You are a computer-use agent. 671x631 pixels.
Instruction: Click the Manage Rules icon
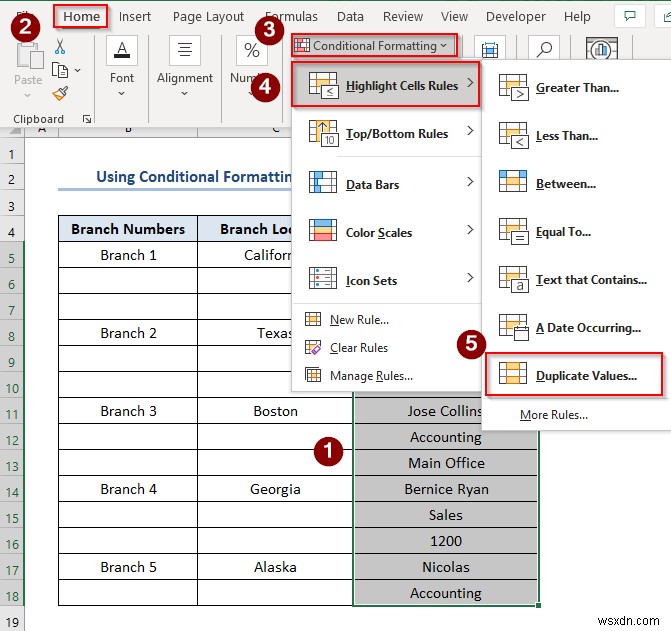point(313,375)
